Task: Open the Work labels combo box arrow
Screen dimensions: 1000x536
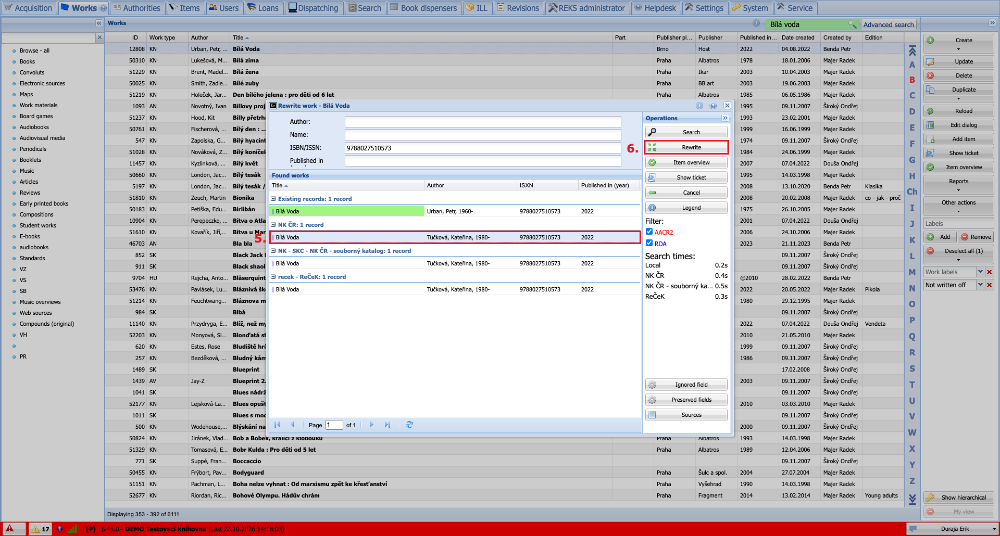Action: (980, 272)
